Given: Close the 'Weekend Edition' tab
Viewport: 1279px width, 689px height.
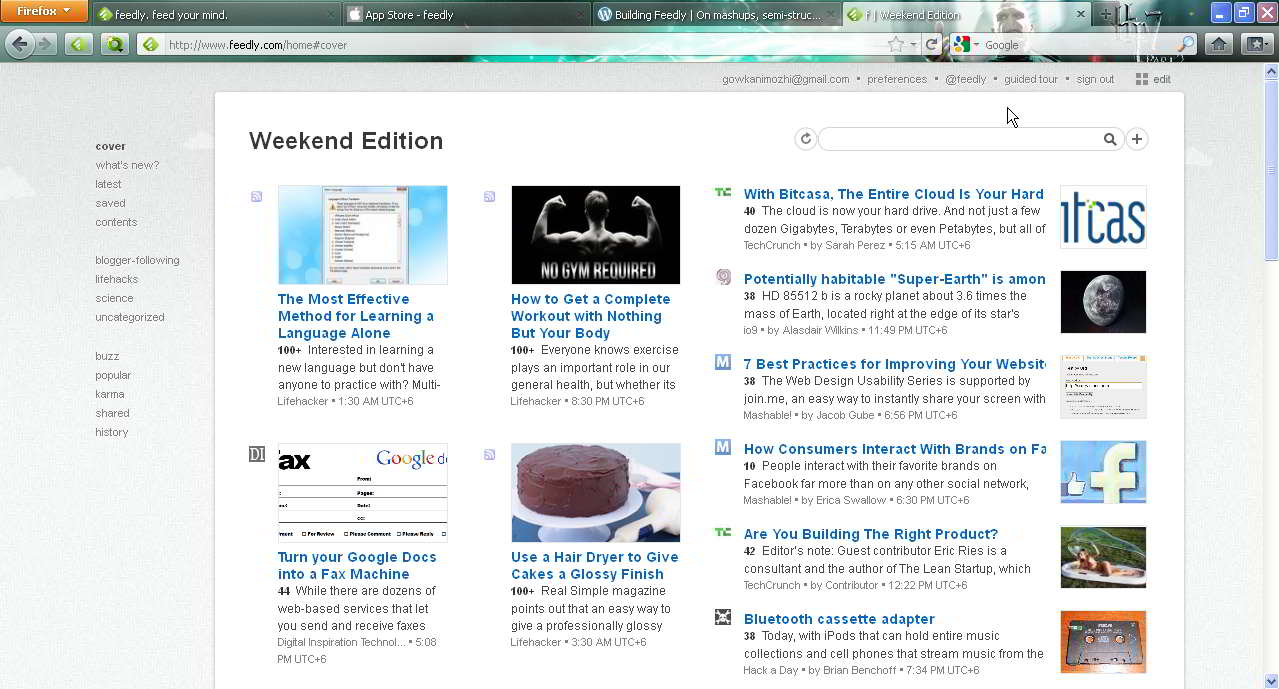Looking at the screenshot, I should (x=1080, y=15).
